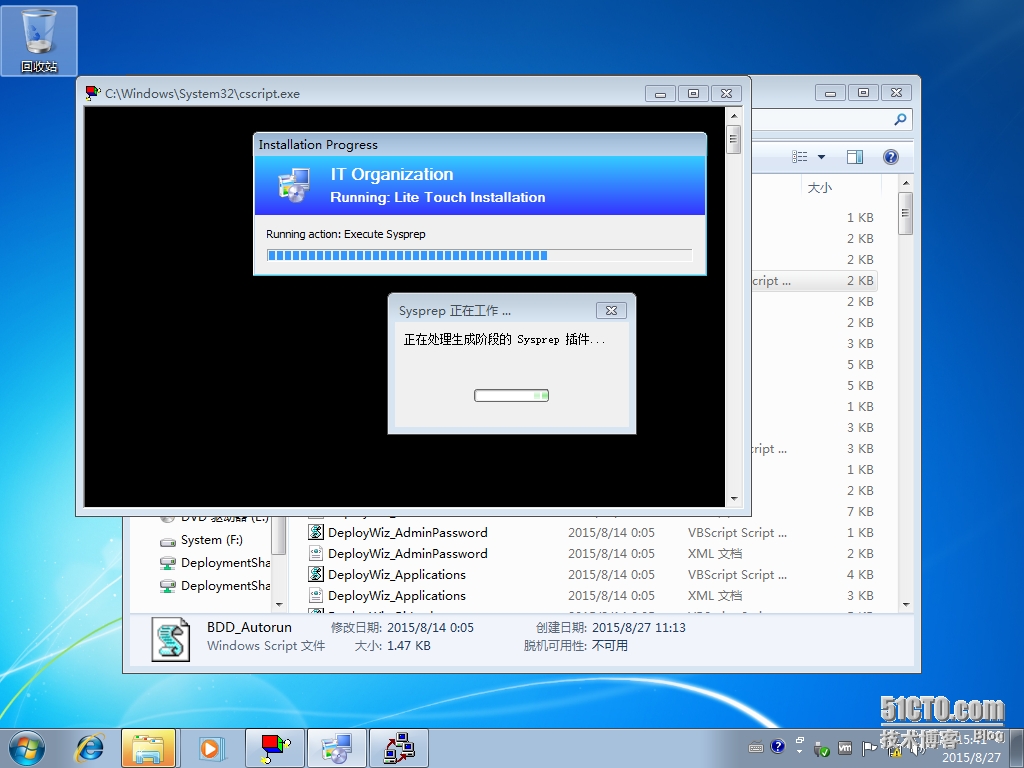Click the Installation Progress title bar
The image size is (1024, 768).
pyautogui.click(x=479, y=144)
